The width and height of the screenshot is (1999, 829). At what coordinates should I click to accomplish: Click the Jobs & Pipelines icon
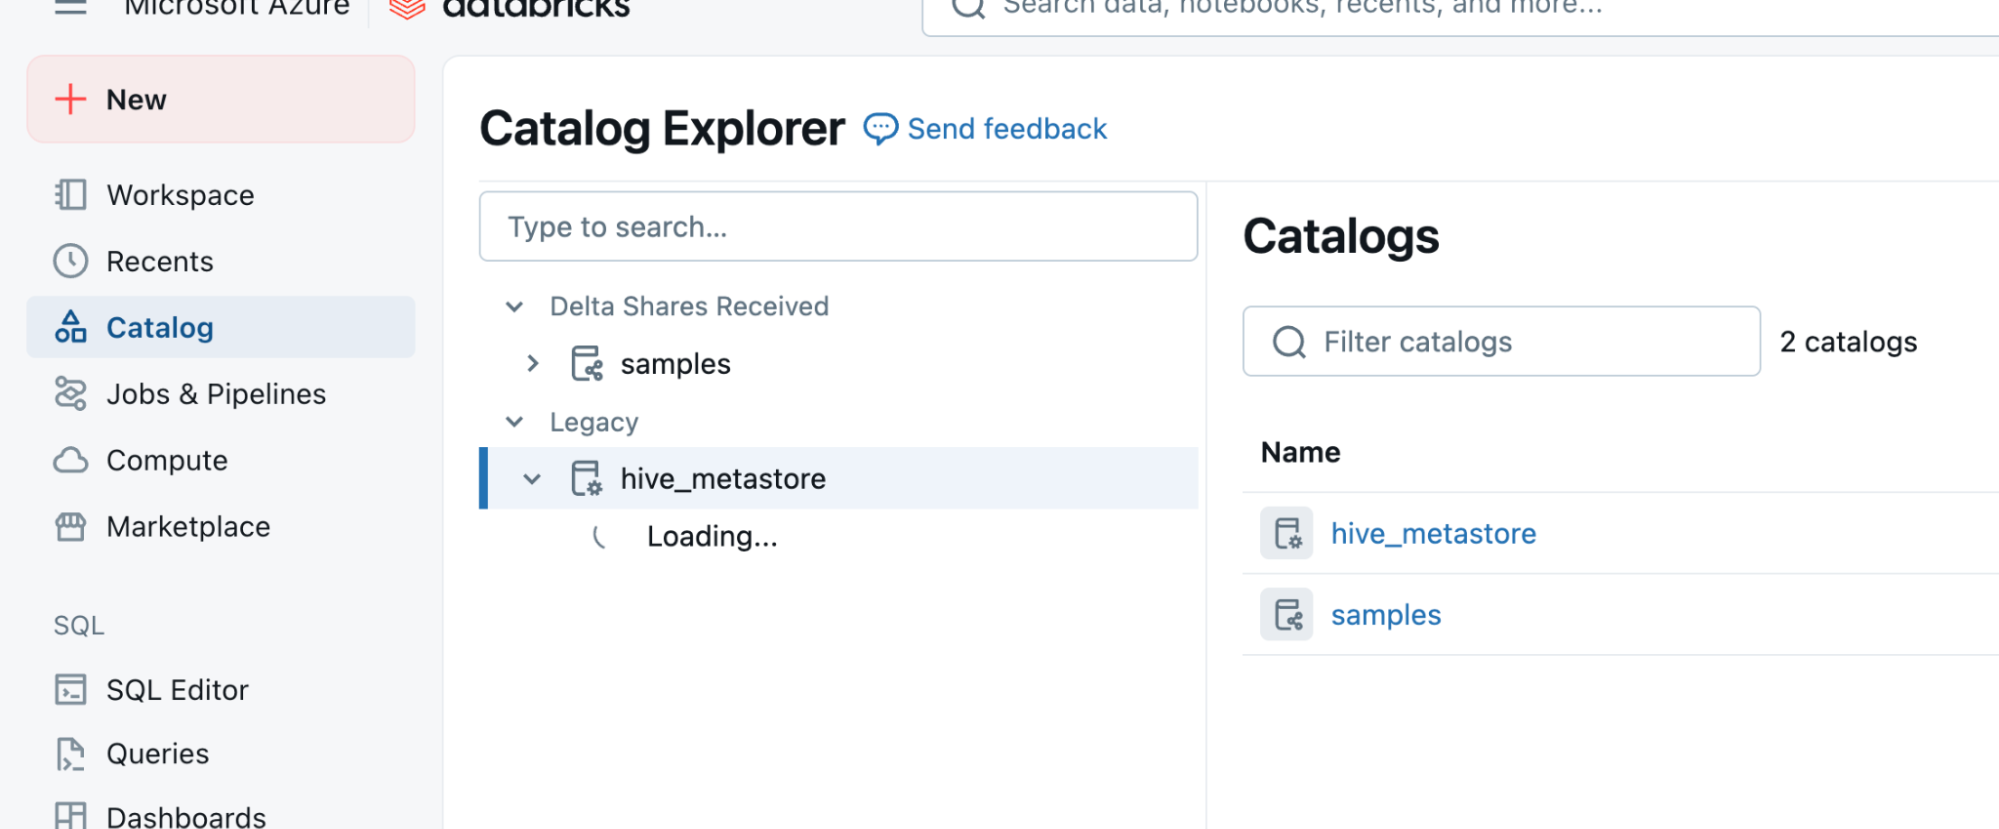pyautogui.click(x=70, y=394)
